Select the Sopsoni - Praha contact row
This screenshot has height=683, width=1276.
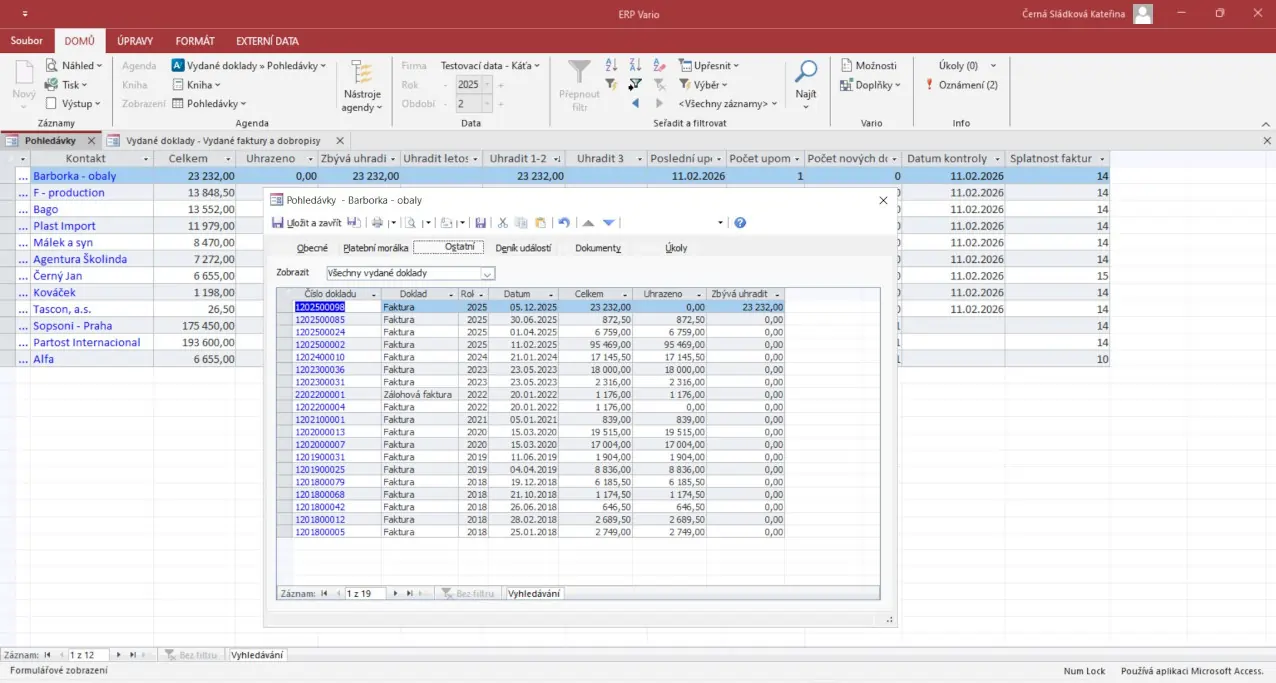point(72,326)
